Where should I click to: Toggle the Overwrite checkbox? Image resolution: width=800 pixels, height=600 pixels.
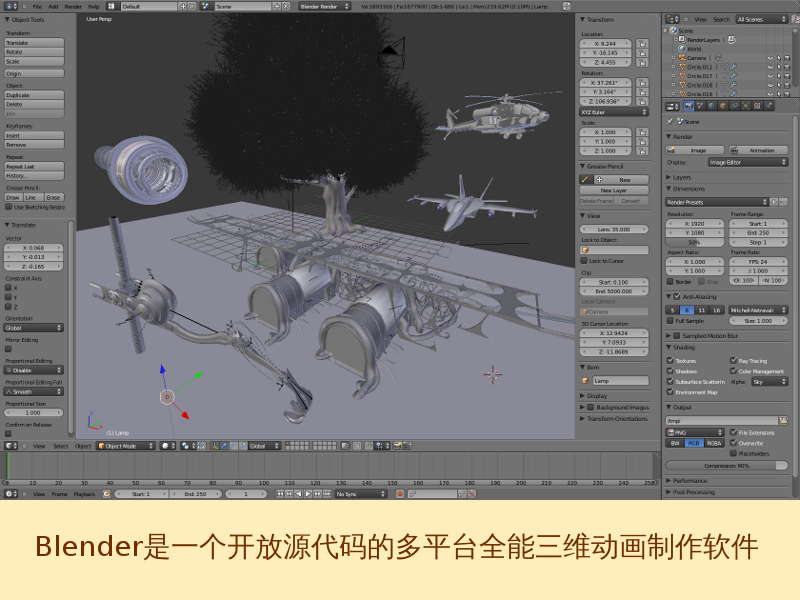(733, 443)
